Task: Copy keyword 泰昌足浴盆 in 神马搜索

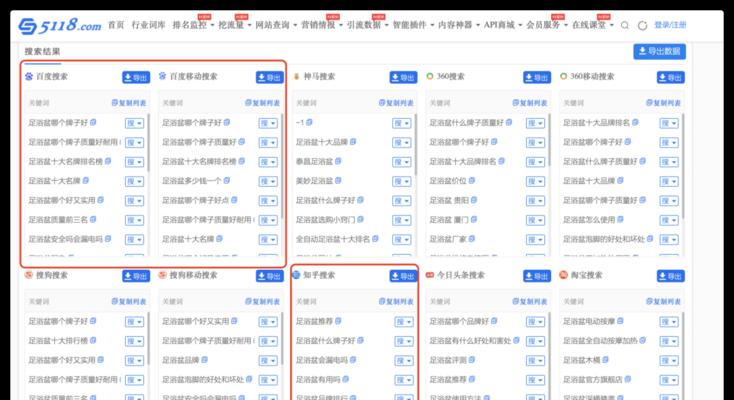Action: point(338,161)
